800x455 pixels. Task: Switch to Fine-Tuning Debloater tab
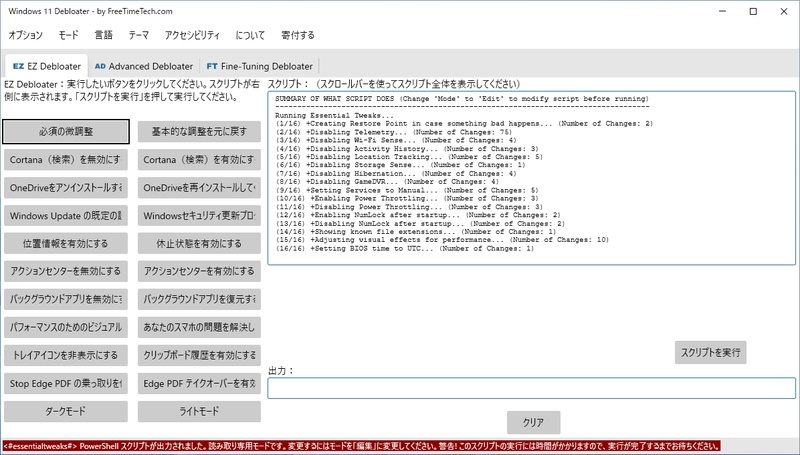pyautogui.click(x=259, y=66)
